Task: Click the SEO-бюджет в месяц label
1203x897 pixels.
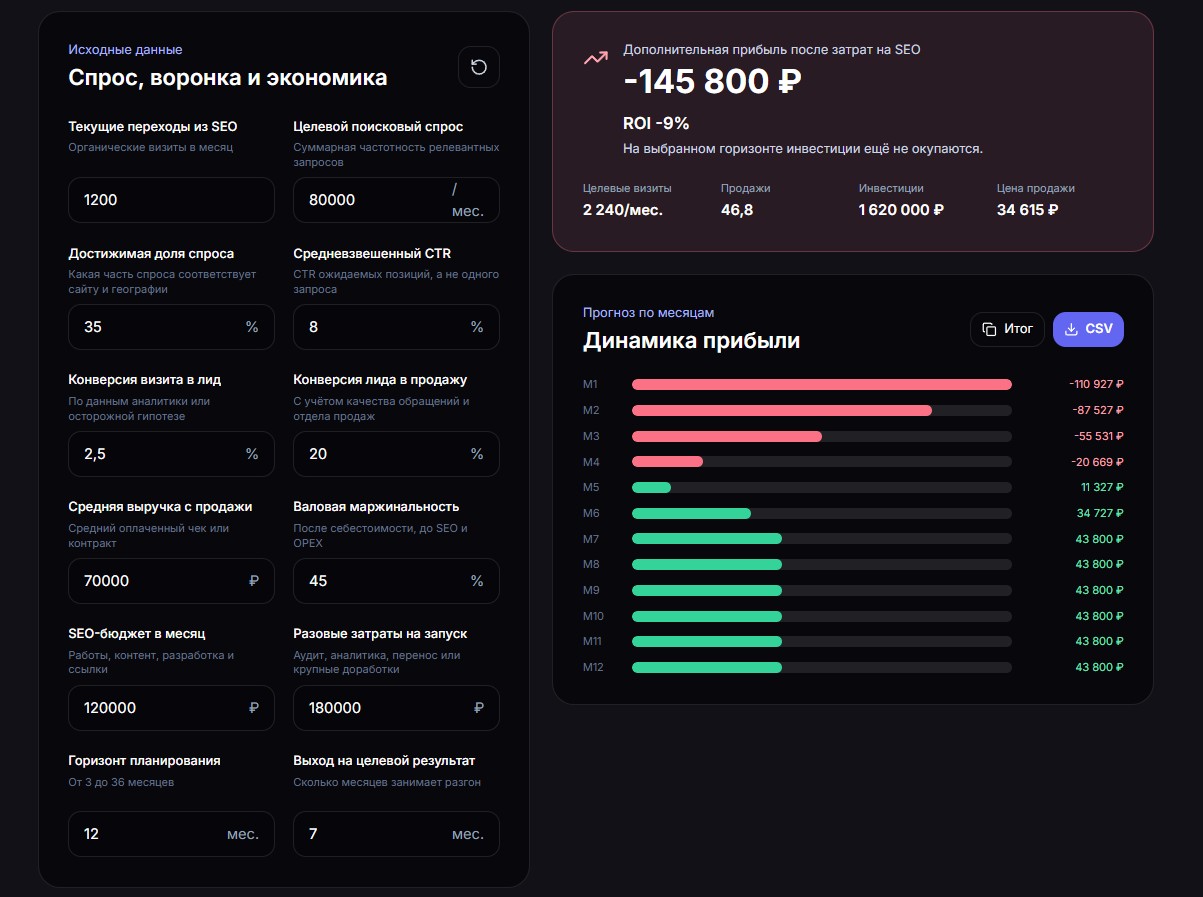Action: 137,633
